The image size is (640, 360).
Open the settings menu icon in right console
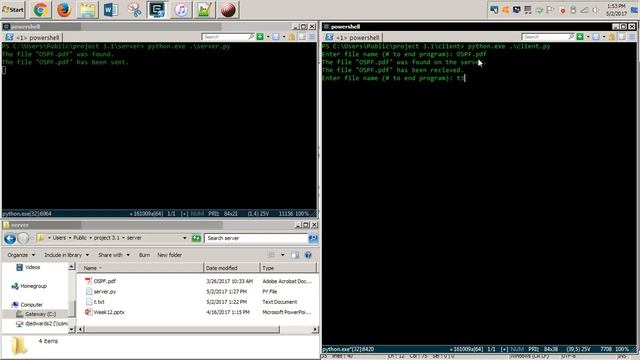(632, 37)
